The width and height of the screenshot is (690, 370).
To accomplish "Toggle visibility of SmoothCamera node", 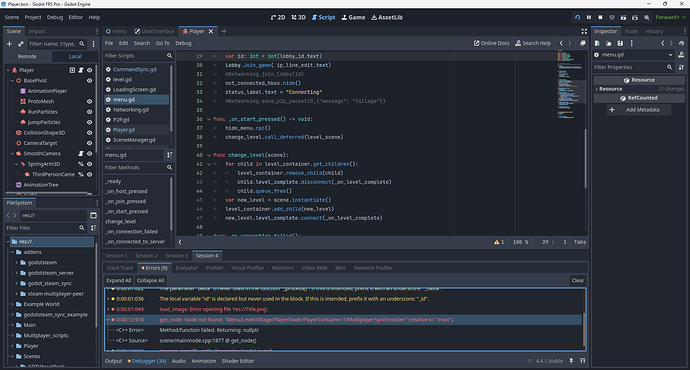I will coord(89,154).
